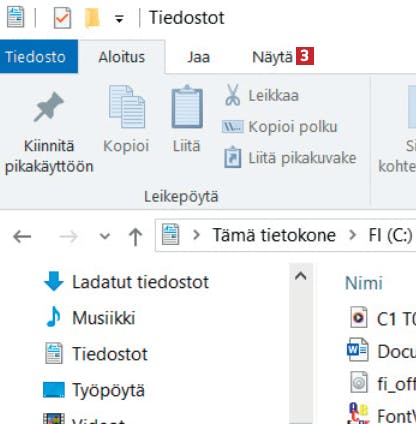Switch to the Jaa ribbon tab
The height and width of the screenshot is (424, 416).
(198, 57)
